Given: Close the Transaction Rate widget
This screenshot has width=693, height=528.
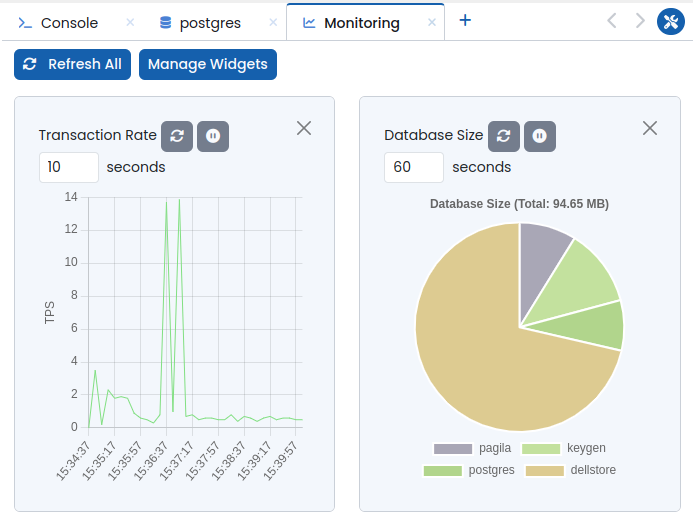Looking at the screenshot, I should coord(304,128).
